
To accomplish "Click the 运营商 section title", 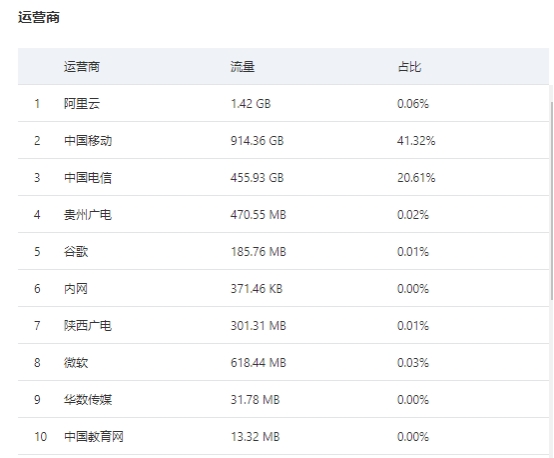I will [39, 17].
